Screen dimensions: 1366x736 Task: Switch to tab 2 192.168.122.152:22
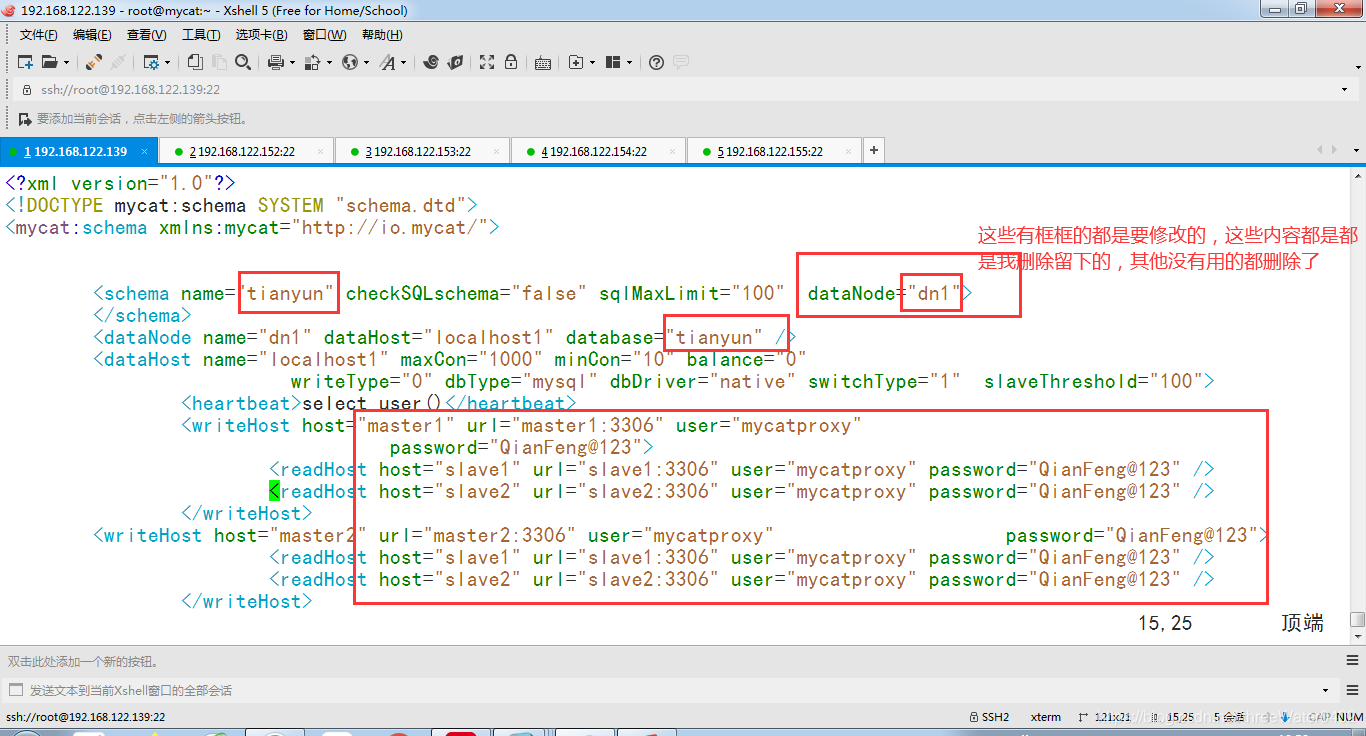coord(247,151)
